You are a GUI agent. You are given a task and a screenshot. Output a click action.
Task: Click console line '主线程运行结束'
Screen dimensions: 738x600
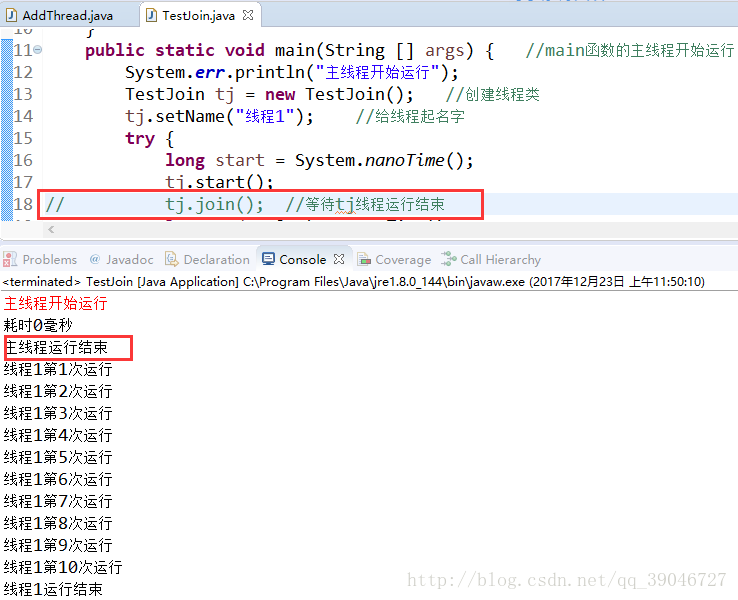coord(56,347)
